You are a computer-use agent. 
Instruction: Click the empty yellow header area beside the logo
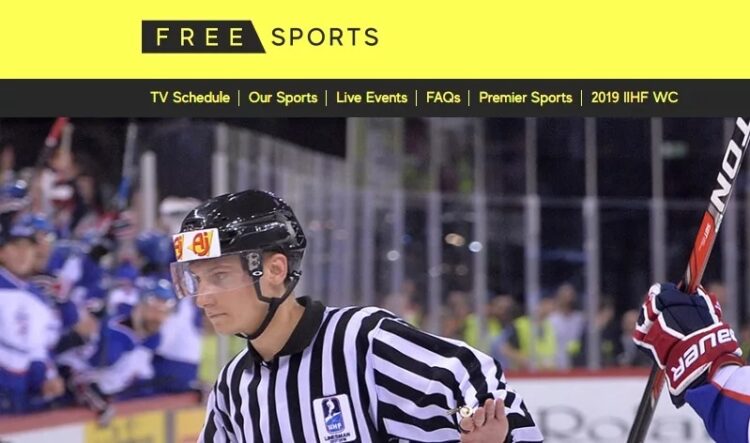click(x=564, y=38)
